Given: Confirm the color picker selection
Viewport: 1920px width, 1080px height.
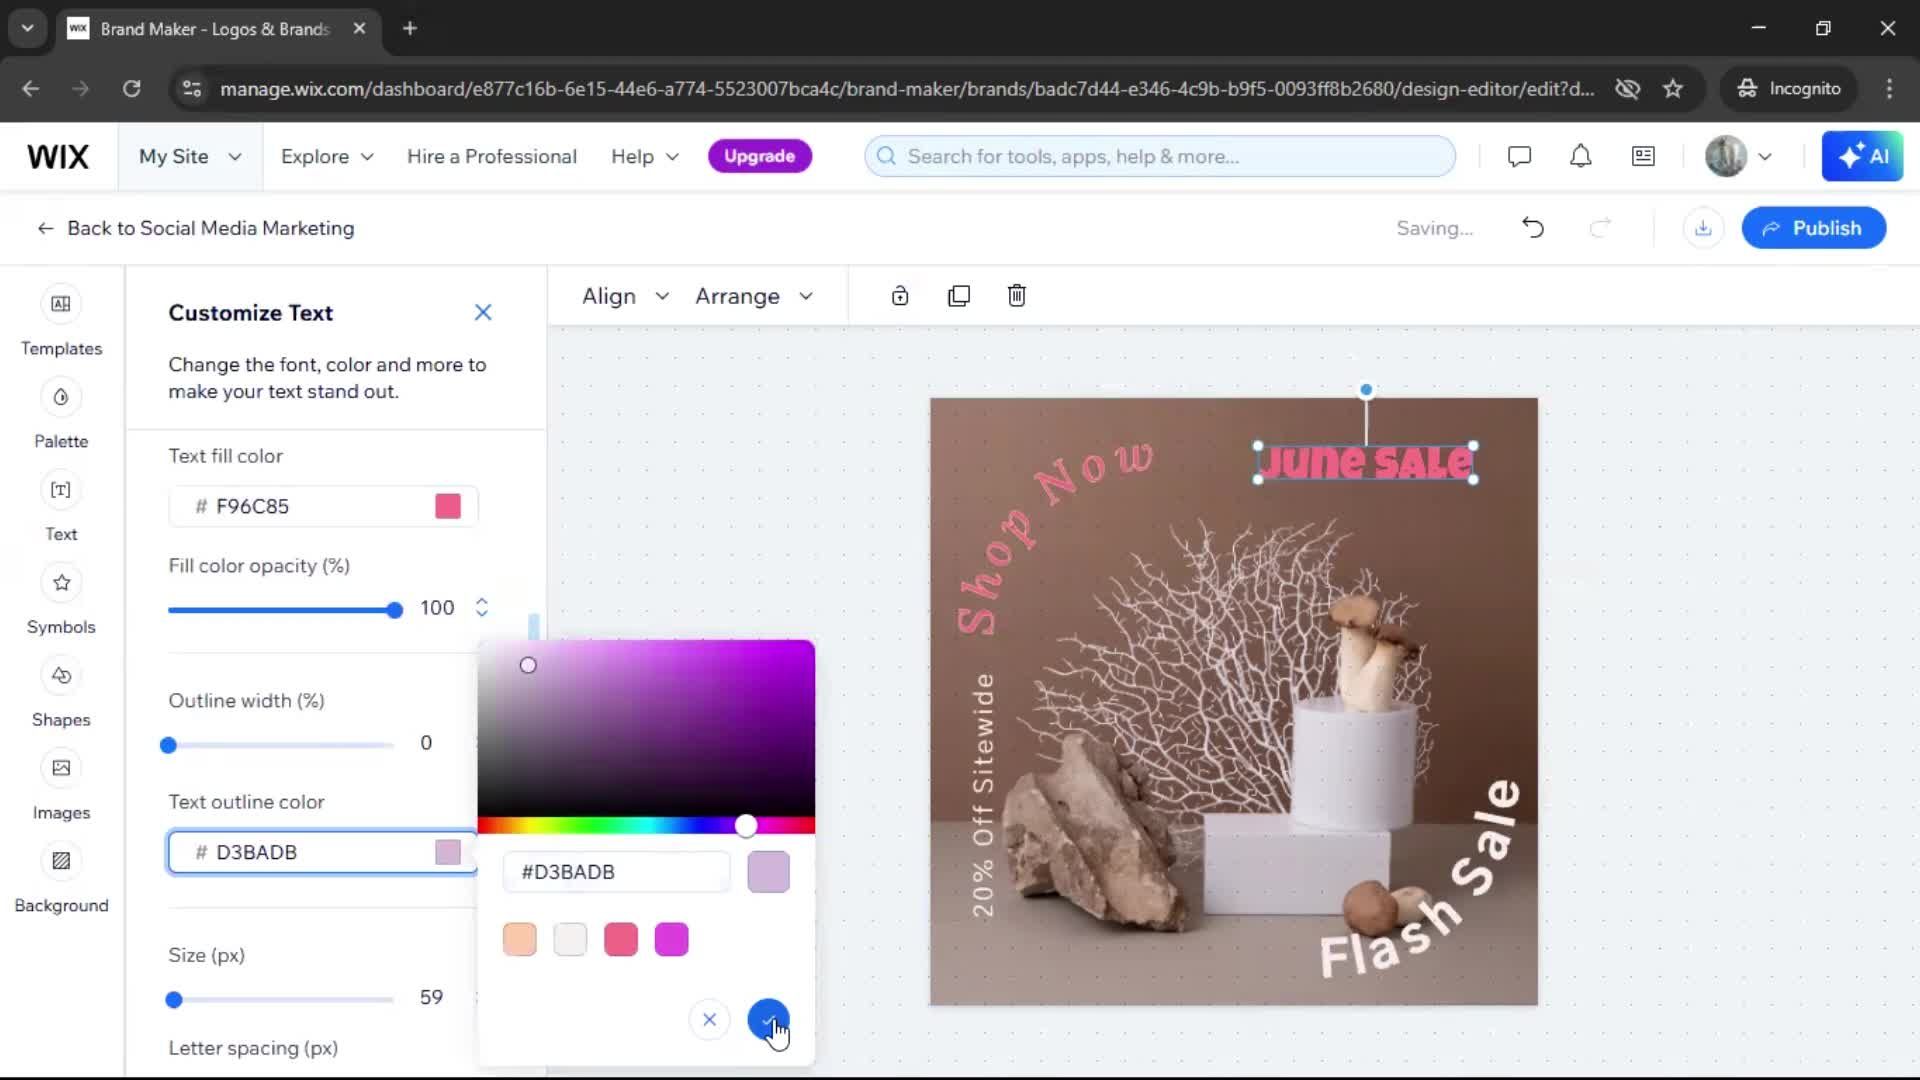Looking at the screenshot, I should [x=768, y=1020].
